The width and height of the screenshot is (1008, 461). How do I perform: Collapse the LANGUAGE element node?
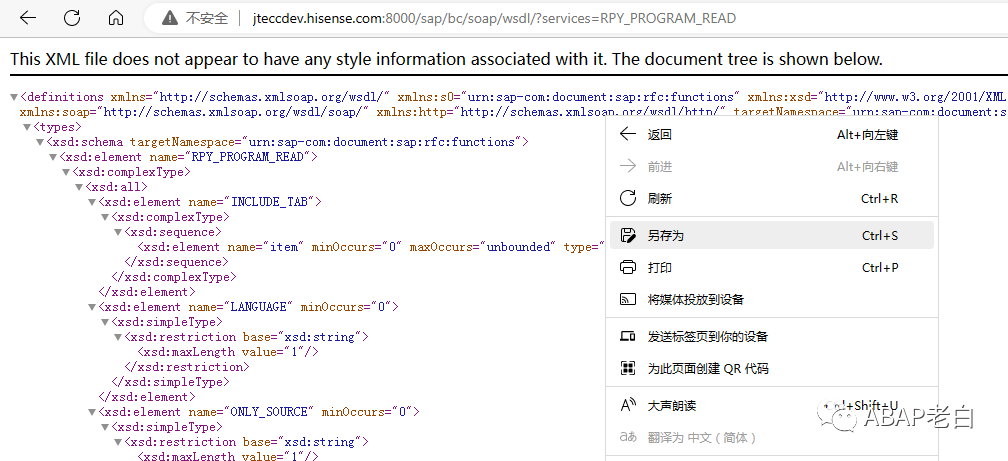pos(93,307)
